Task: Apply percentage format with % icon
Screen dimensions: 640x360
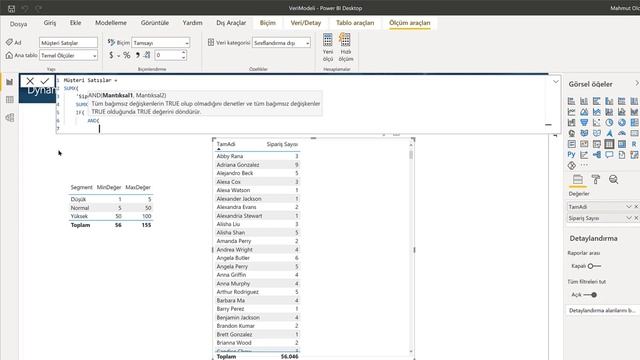Action: (x=127, y=55)
